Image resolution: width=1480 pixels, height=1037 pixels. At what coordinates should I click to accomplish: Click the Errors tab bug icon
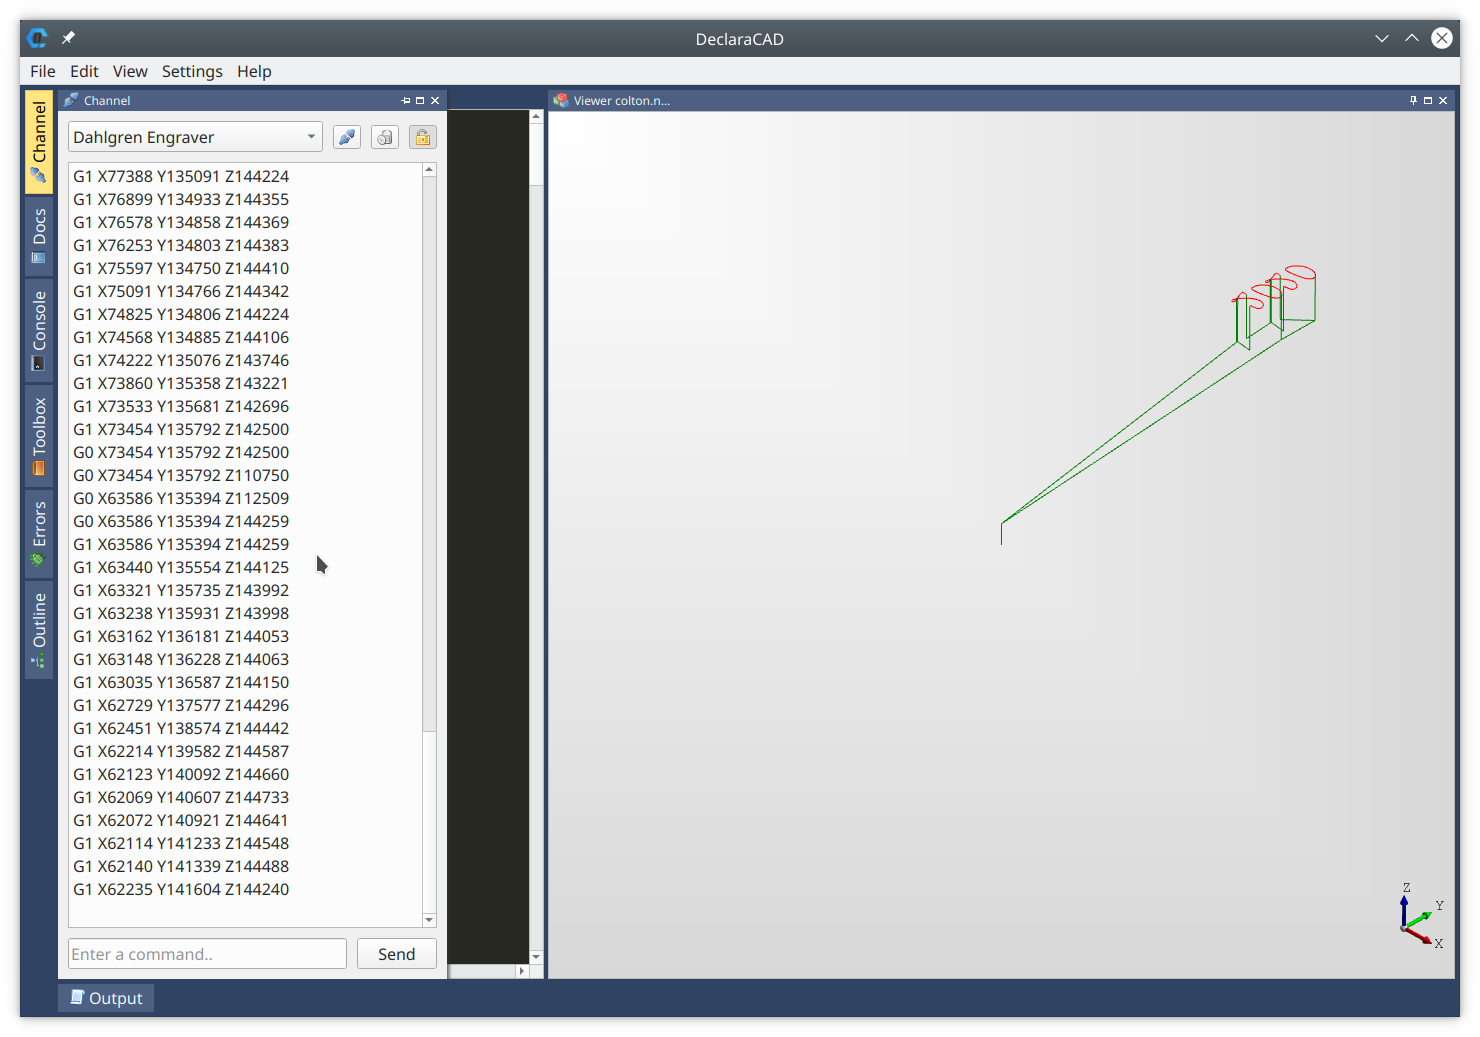(39, 560)
